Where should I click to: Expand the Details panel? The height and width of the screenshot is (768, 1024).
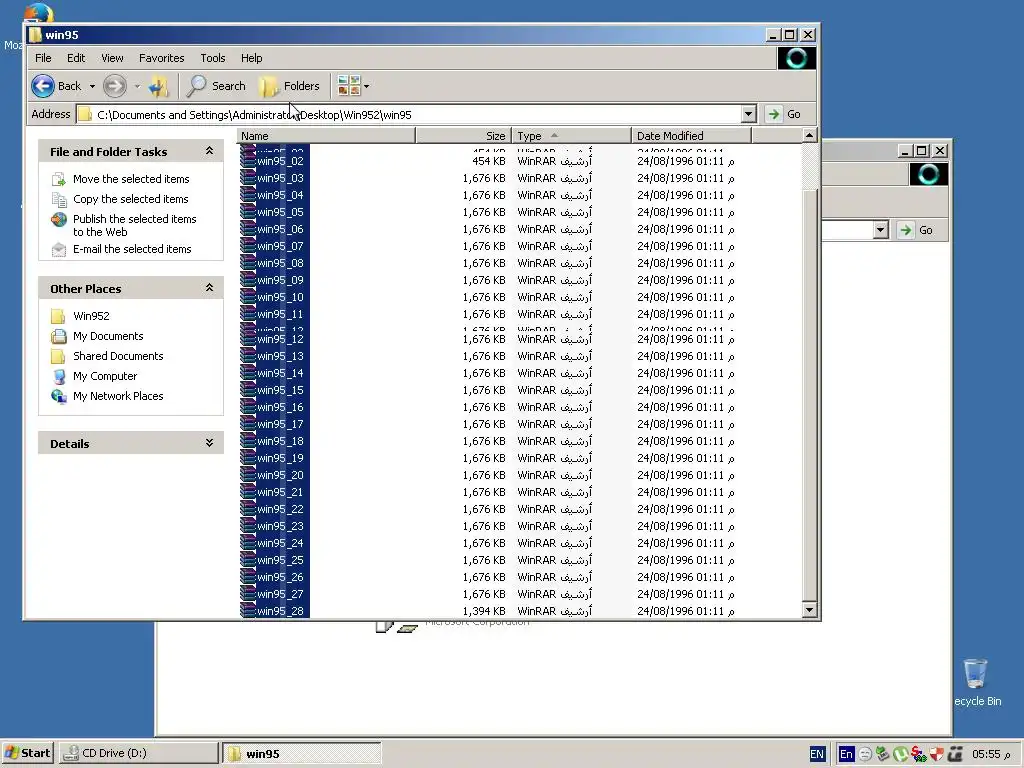209,443
